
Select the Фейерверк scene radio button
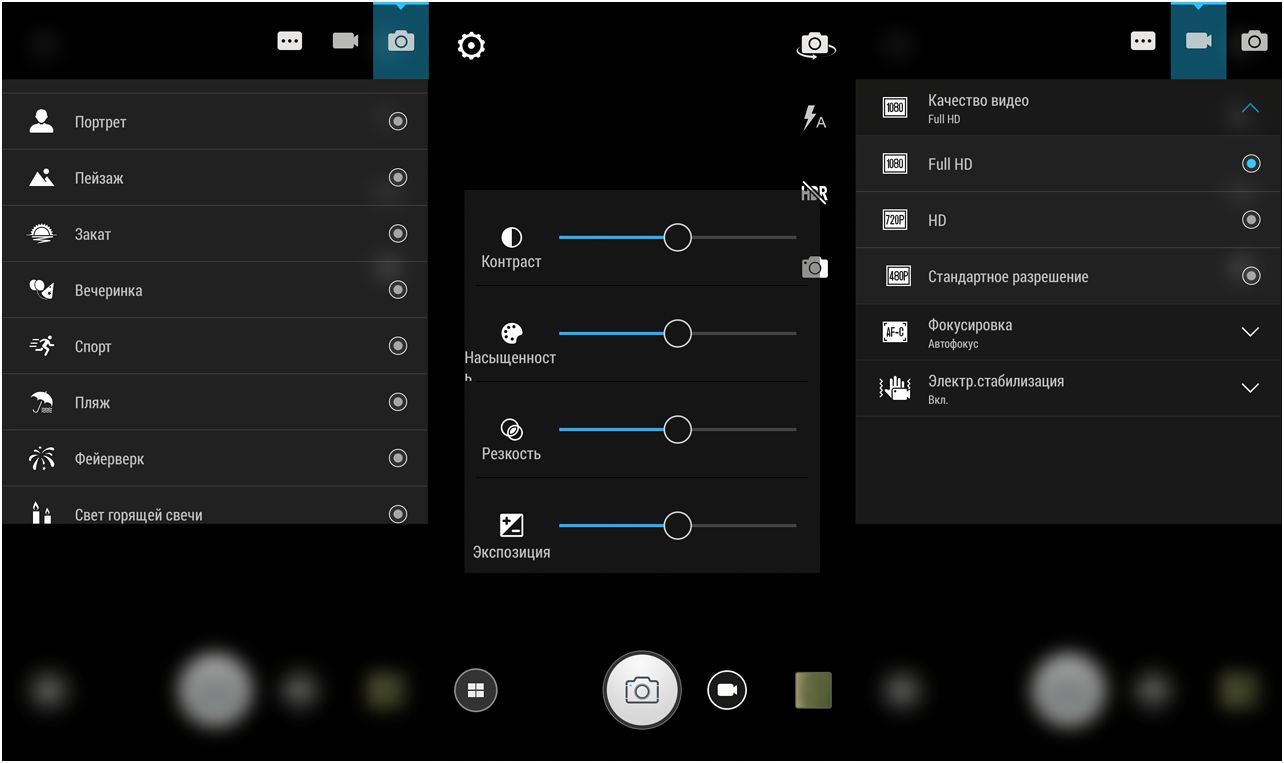[398, 459]
